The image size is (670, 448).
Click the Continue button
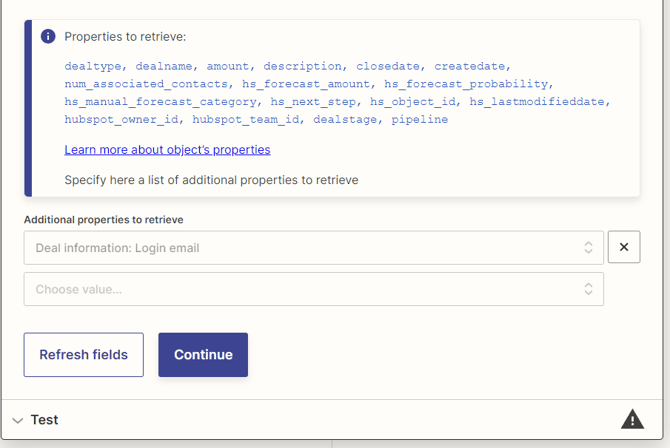203,355
